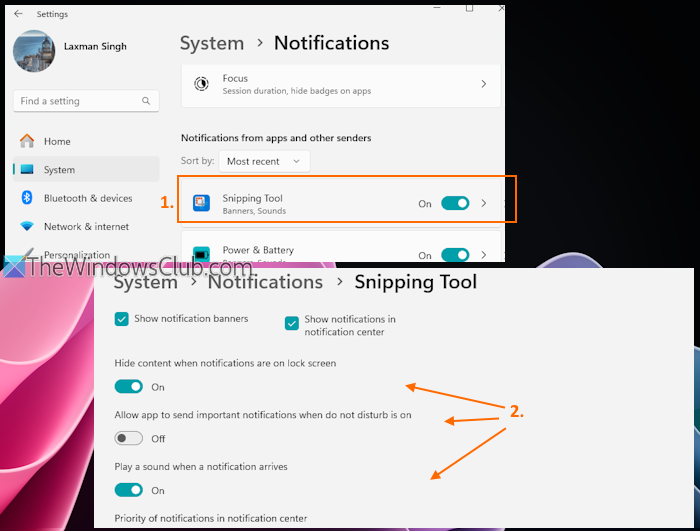700x531 pixels.
Task: Click the Snipping Tool app icon
Action: click(x=201, y=203)
